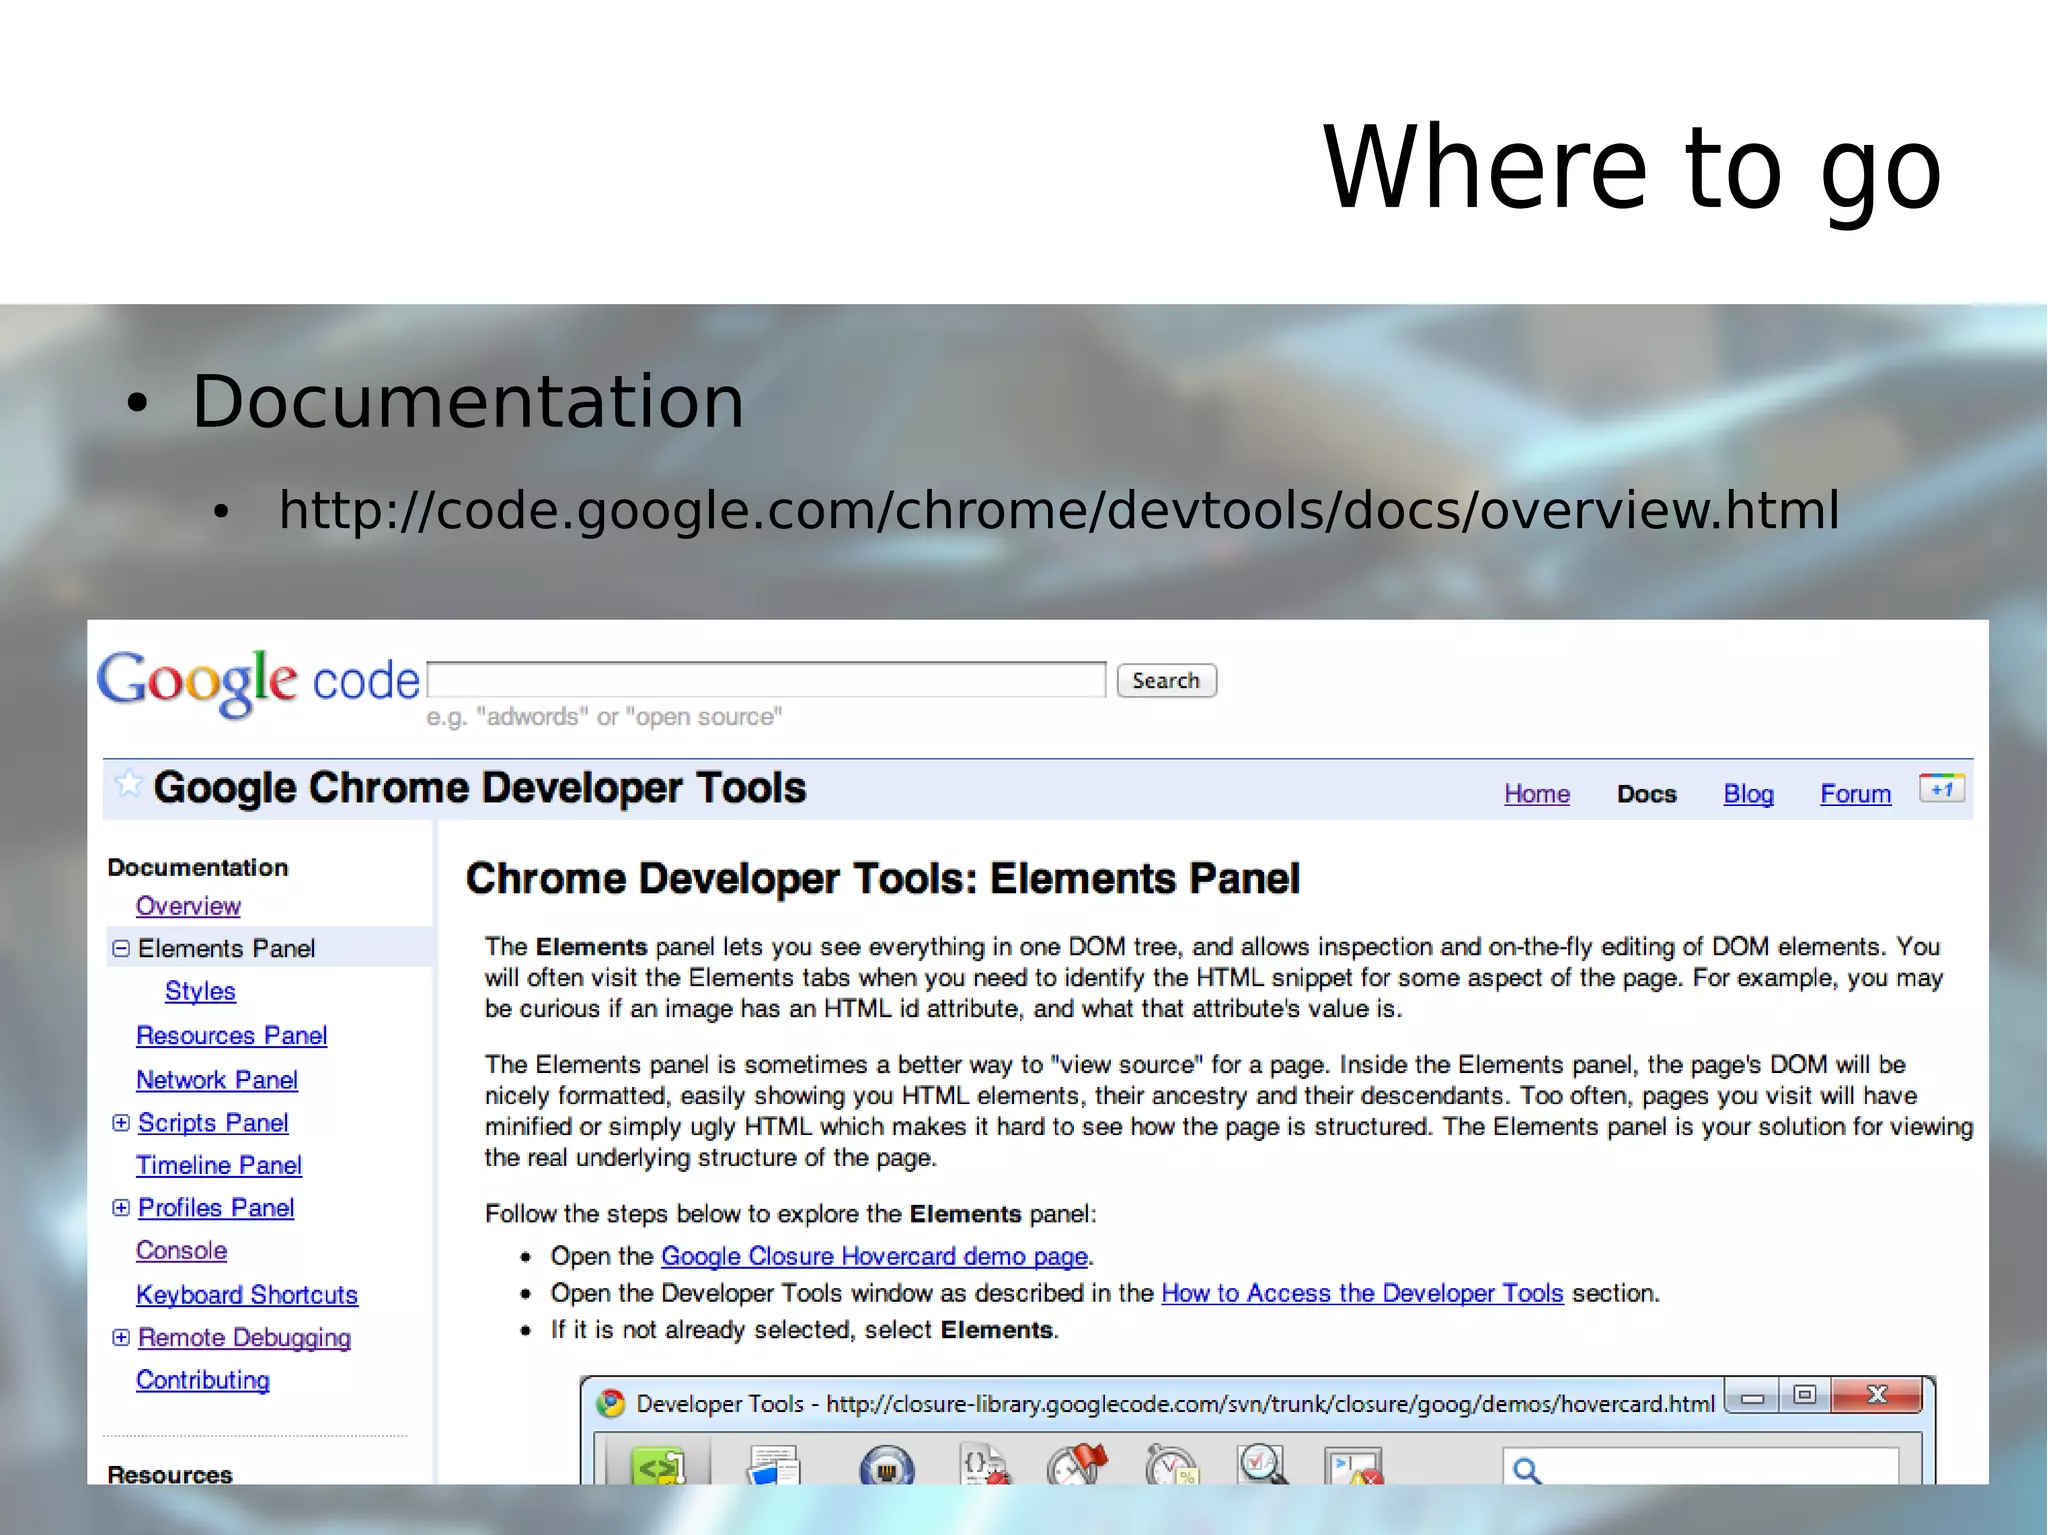Viewport: 2048px width, 1535px height.
Task: Select the Resources panel icon in Developer Tools
Action: 774,1466
